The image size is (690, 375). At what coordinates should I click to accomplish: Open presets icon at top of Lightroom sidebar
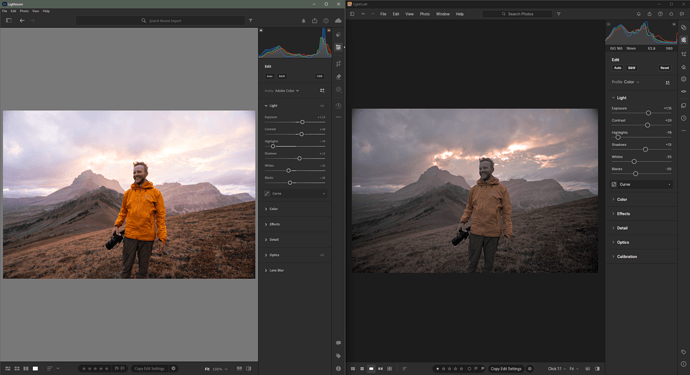338,34
